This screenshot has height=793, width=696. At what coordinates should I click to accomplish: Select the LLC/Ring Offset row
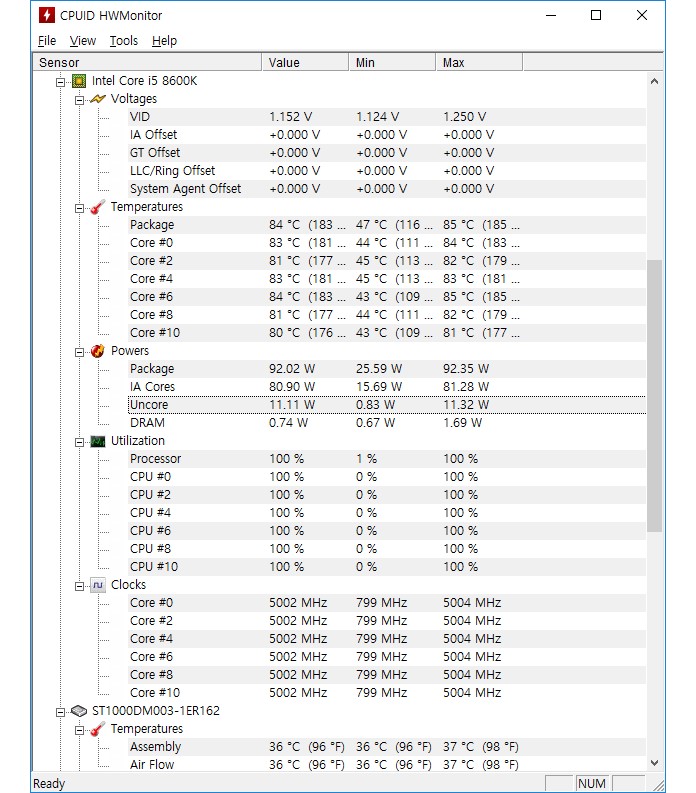[387, 171]
